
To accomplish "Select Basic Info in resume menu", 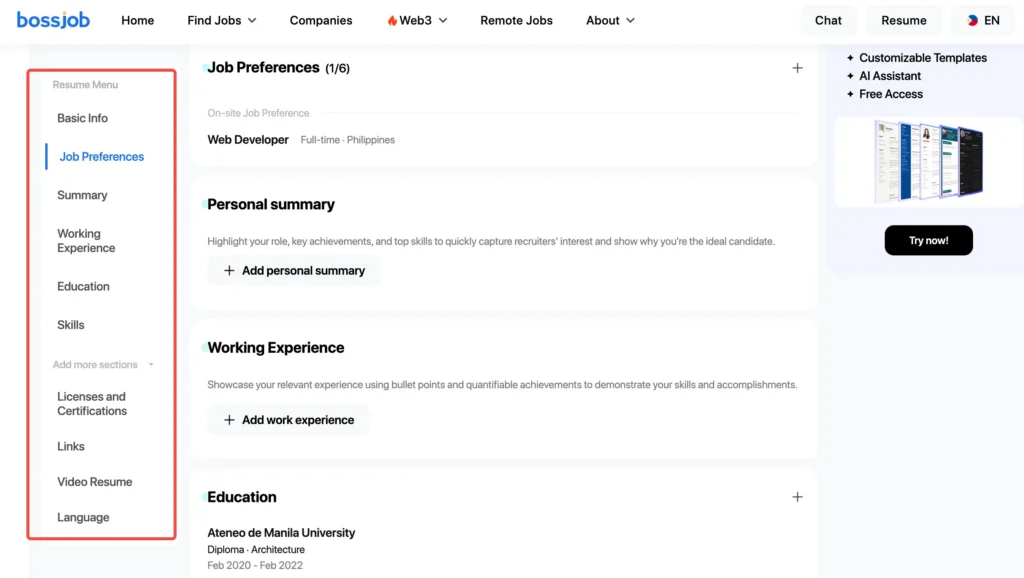I will 82,118.
